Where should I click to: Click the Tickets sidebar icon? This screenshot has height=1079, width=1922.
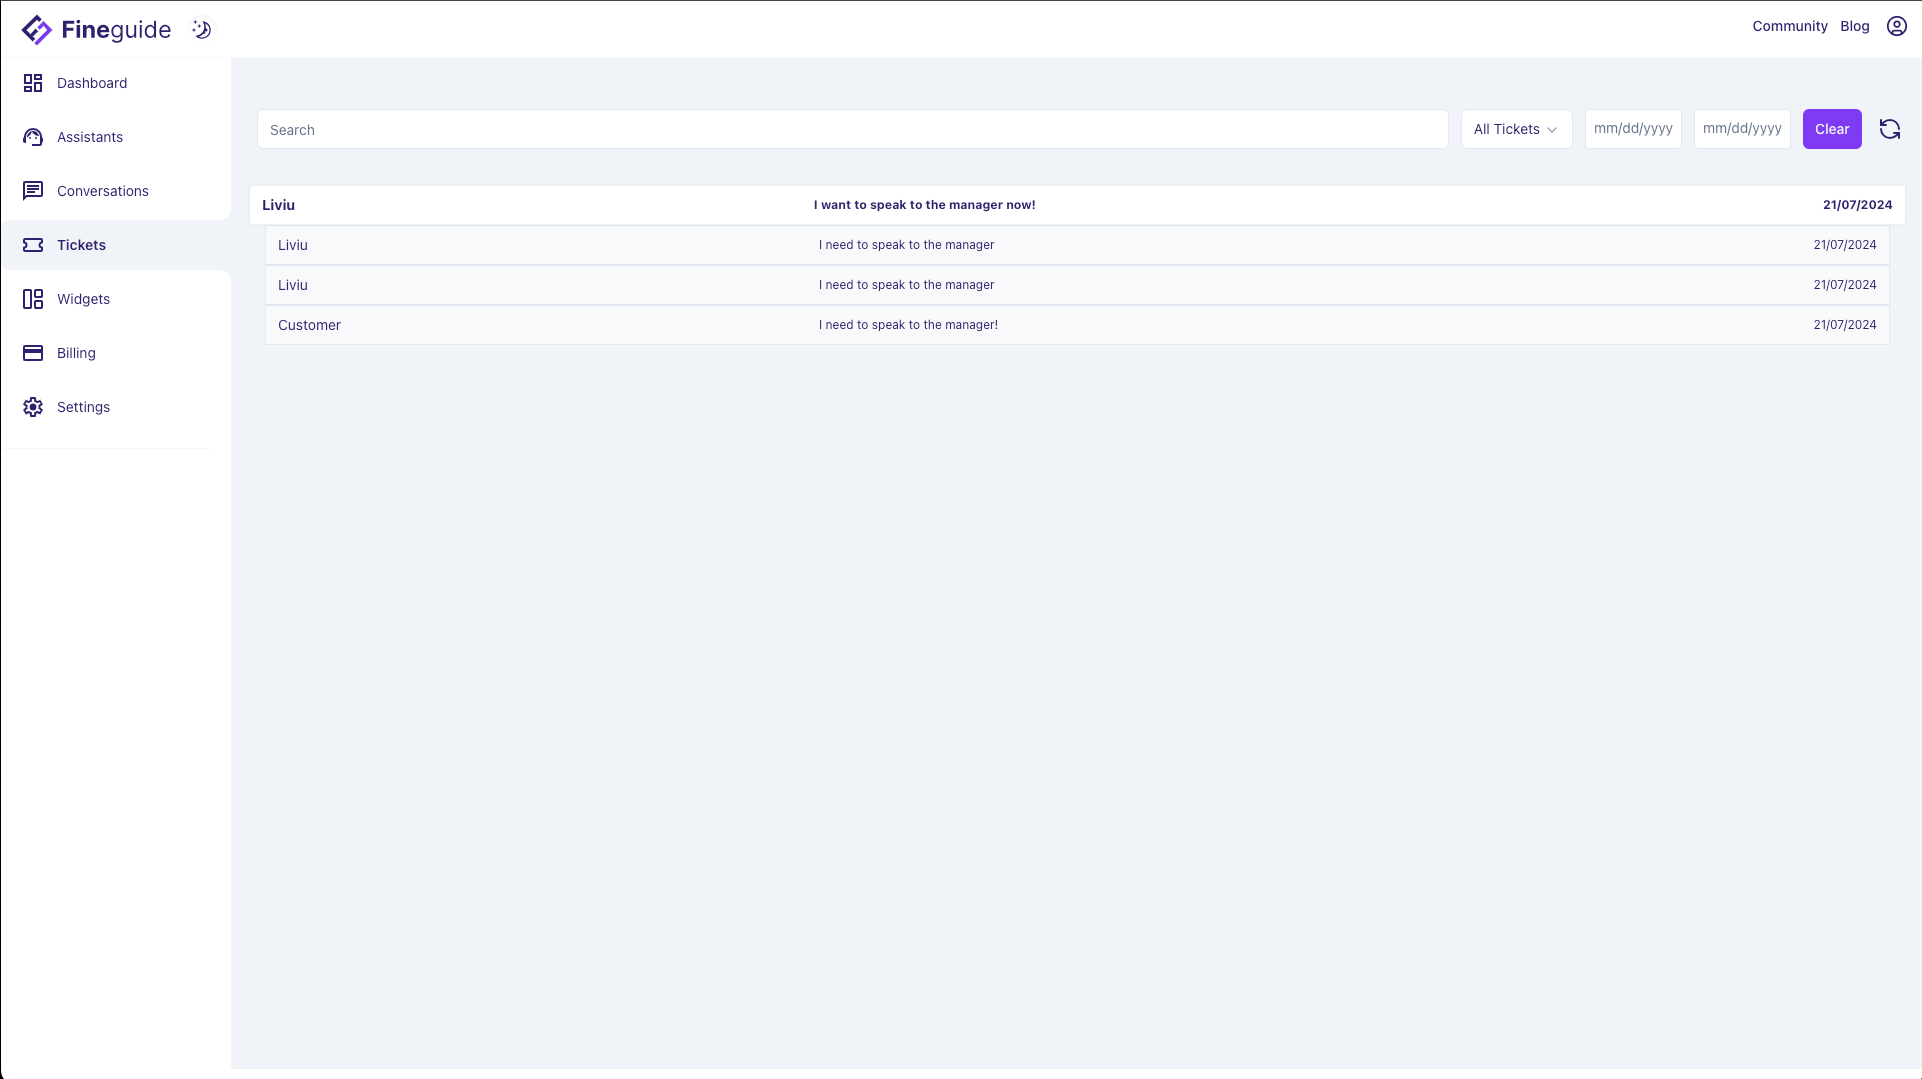[33, 245]
